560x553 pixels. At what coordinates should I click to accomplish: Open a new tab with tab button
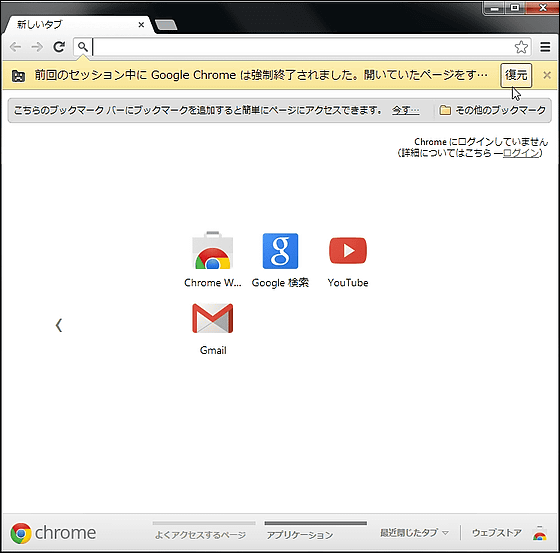coord(166,25)
